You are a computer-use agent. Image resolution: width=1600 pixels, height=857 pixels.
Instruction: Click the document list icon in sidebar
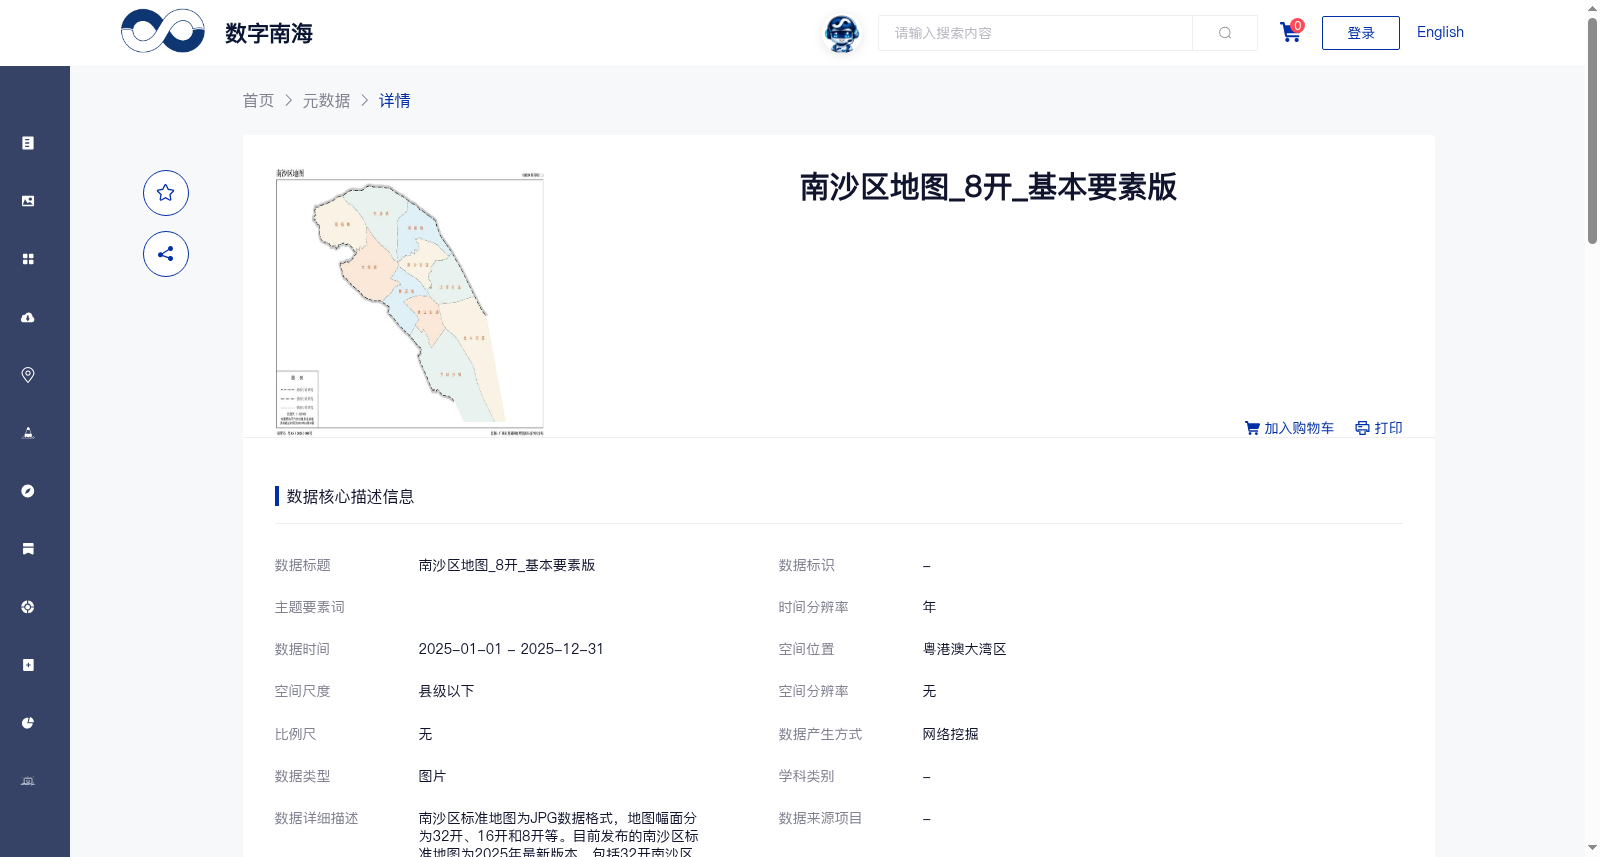click(x=28, y=143)
